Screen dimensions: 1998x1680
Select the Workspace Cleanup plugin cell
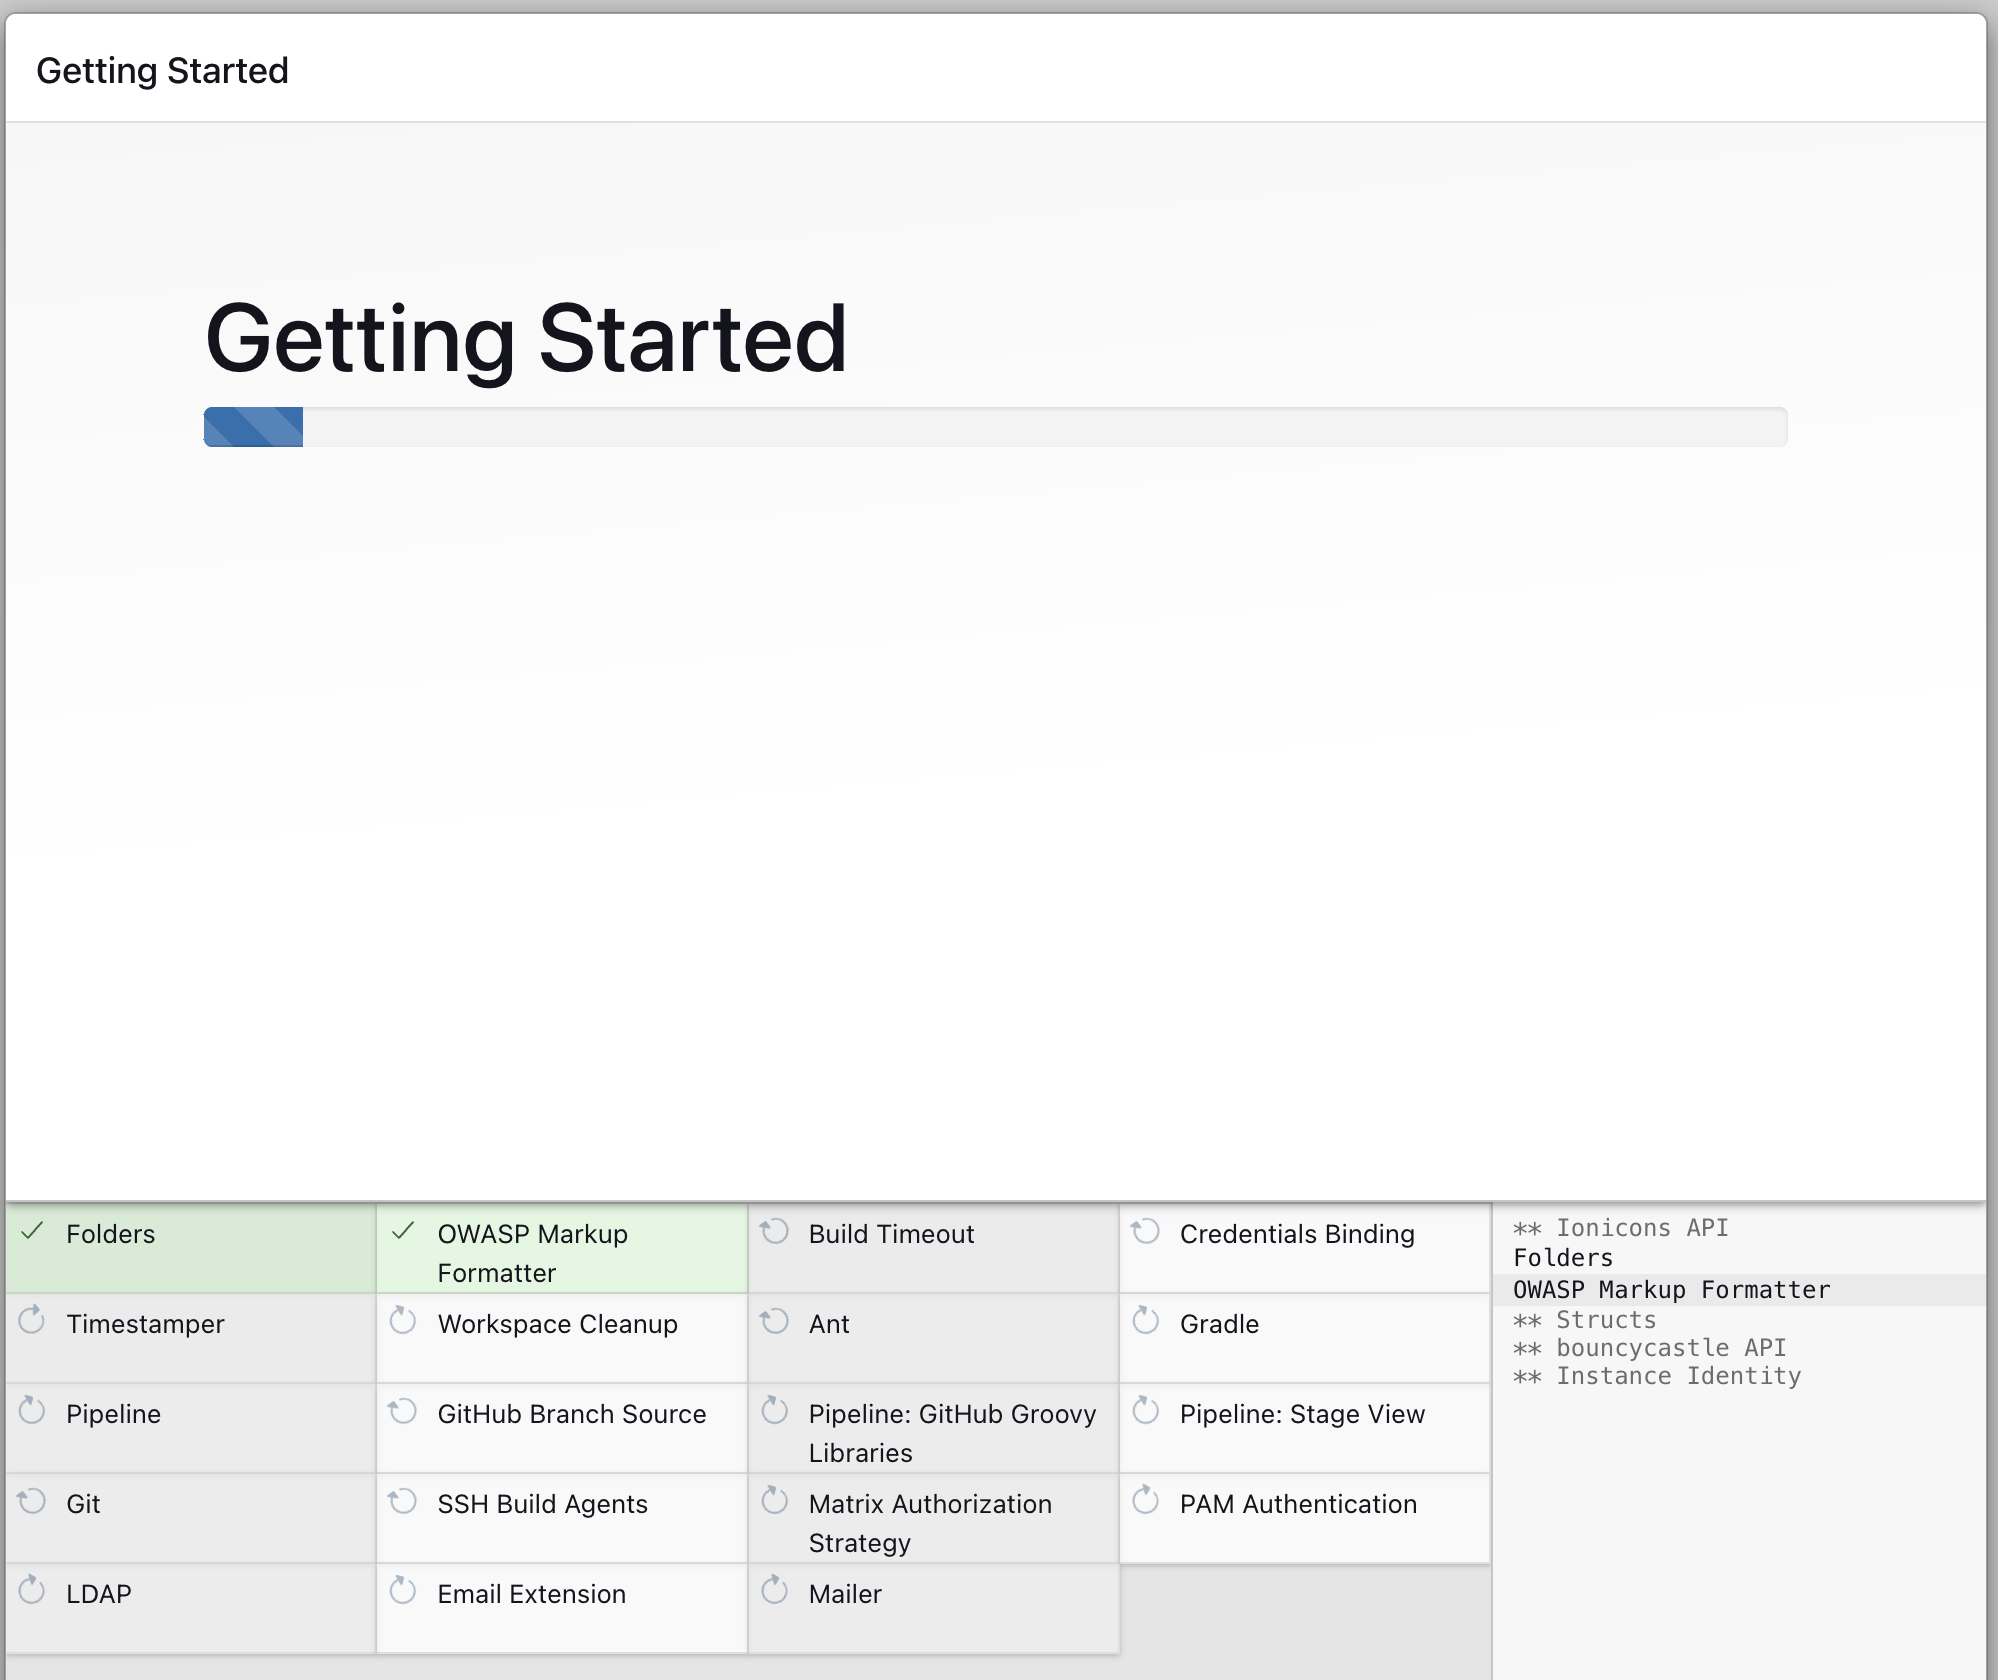557,1324
